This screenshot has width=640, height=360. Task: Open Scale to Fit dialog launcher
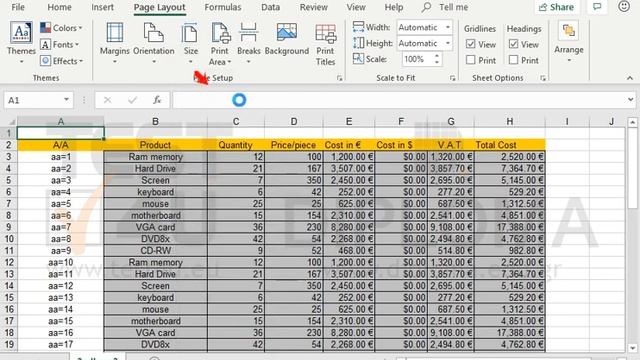click(x=452, y=78)
